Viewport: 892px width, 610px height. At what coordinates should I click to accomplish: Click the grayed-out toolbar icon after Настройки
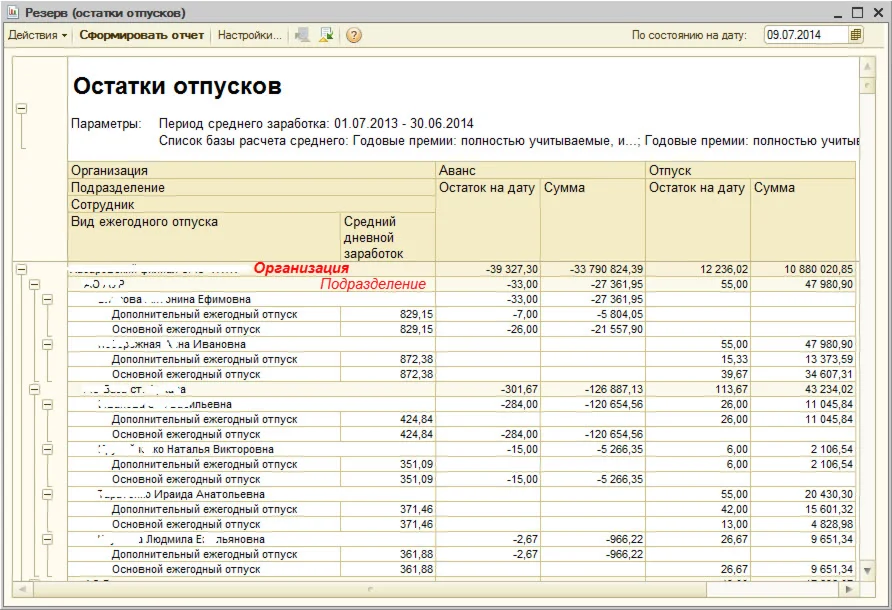pyautogui.click(x=302, y=35)
